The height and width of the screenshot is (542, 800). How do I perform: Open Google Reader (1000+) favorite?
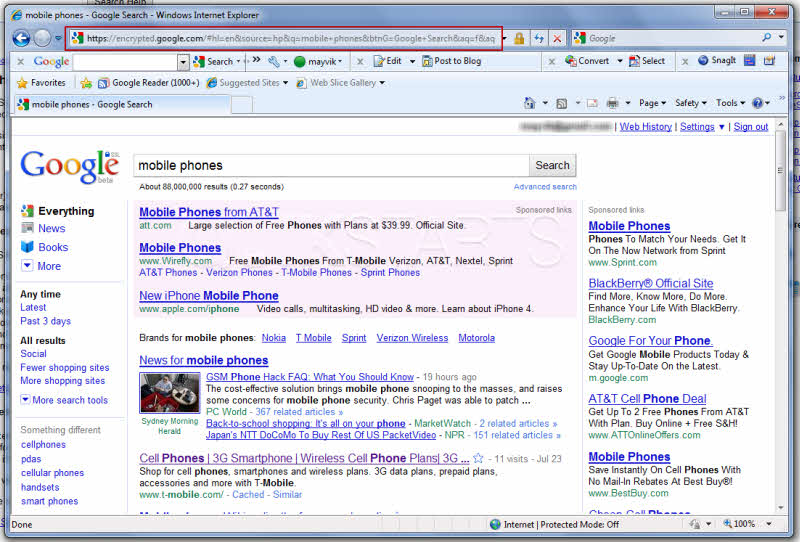coord(148,83)
